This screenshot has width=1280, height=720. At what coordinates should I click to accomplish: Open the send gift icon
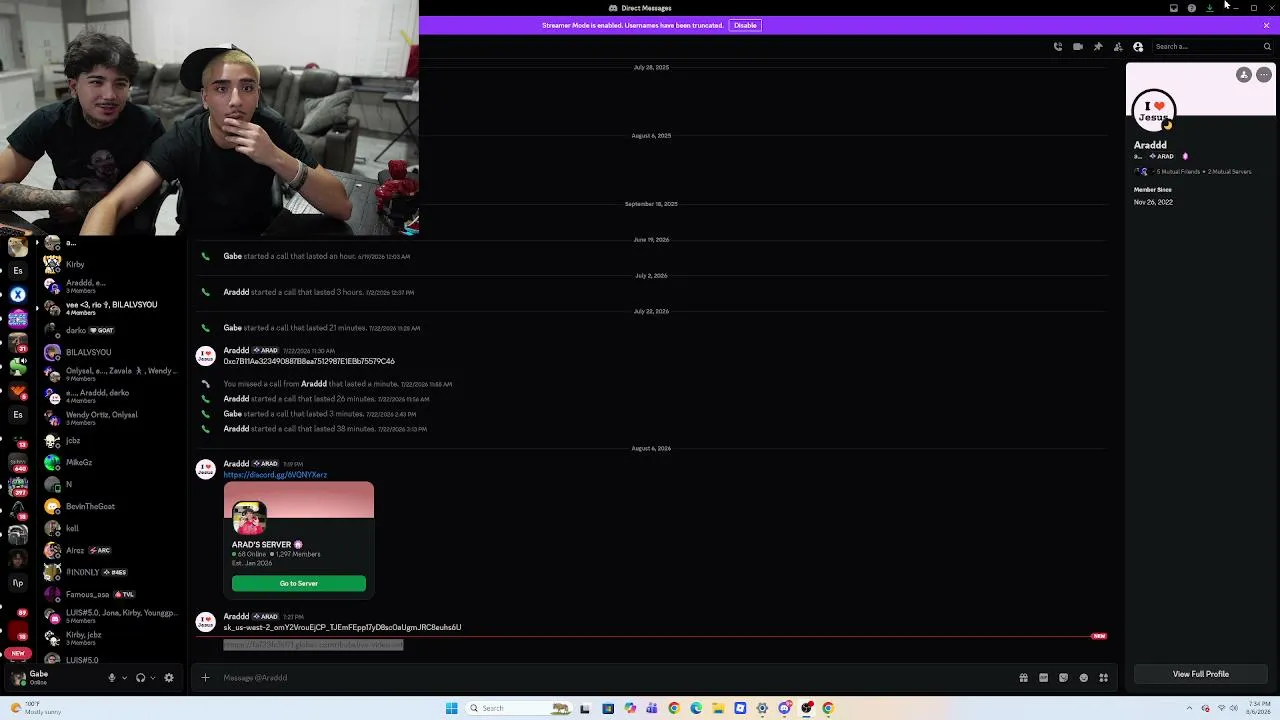[x=1024, y=678]
